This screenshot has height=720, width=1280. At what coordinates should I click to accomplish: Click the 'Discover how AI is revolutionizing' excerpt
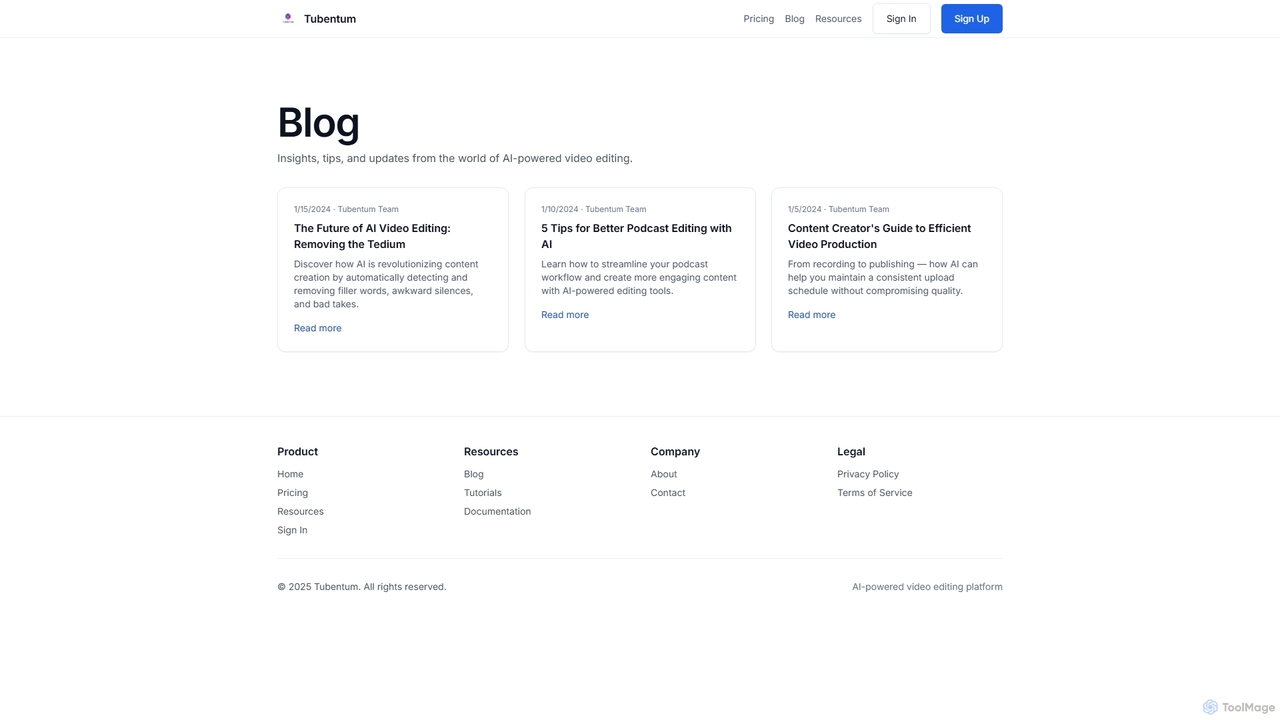[386, 284]
